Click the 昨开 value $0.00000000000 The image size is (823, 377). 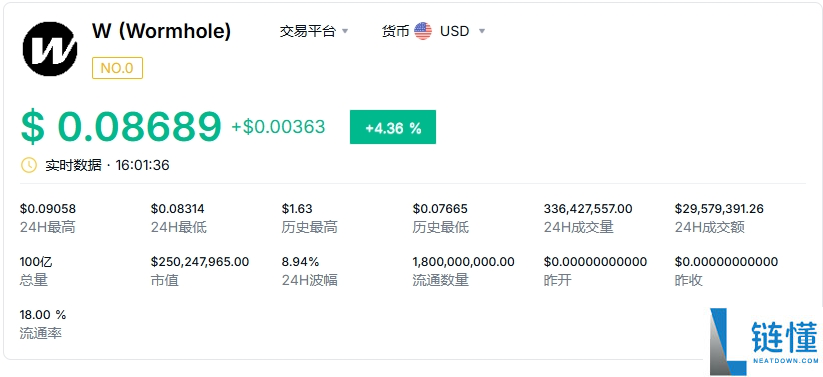tap(595, 261)
